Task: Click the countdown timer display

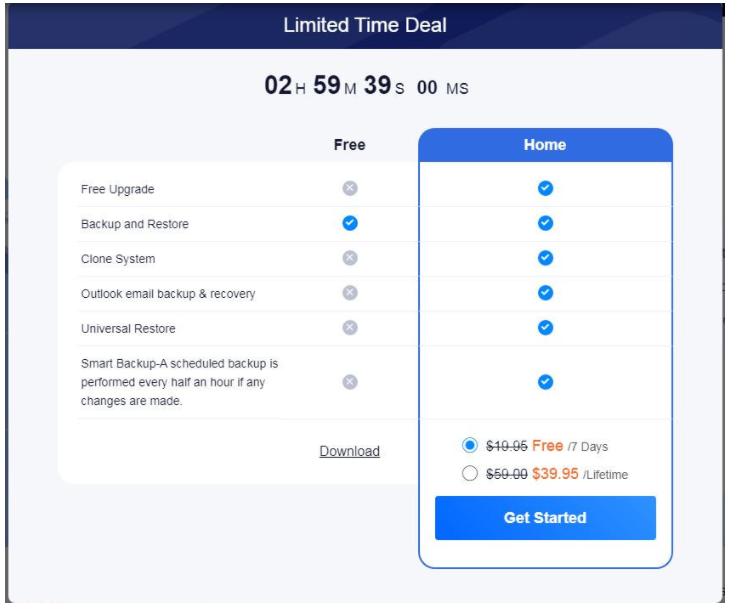Action: (x=366, y=86)
